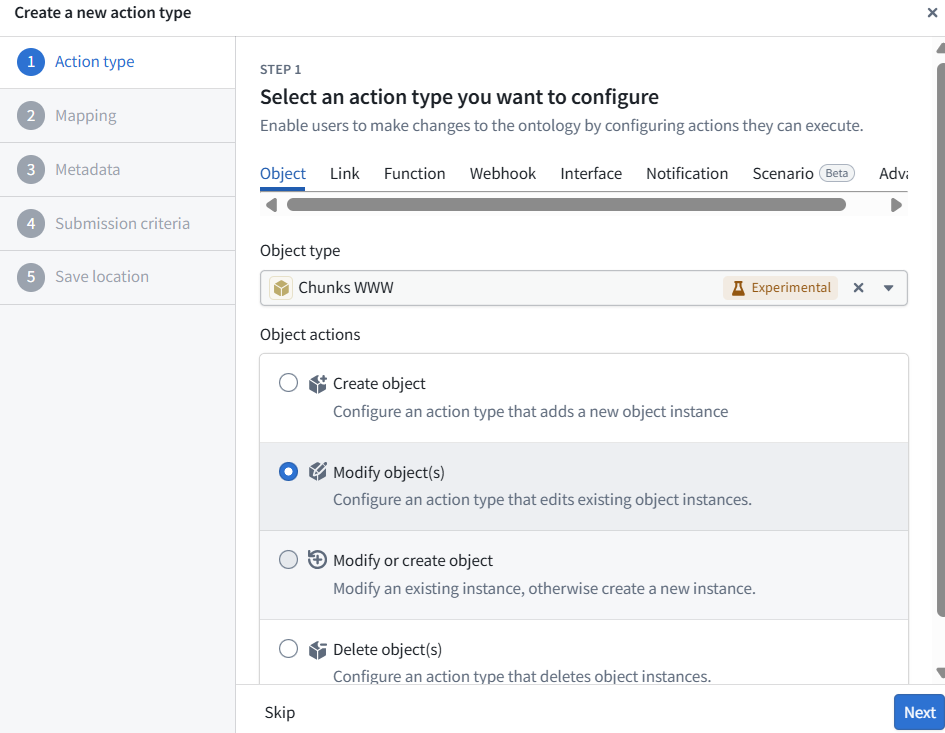Click the step 5 circle icon
This screenshot has height=733, width=945.
pyautogui.click(x=31, y=277)
